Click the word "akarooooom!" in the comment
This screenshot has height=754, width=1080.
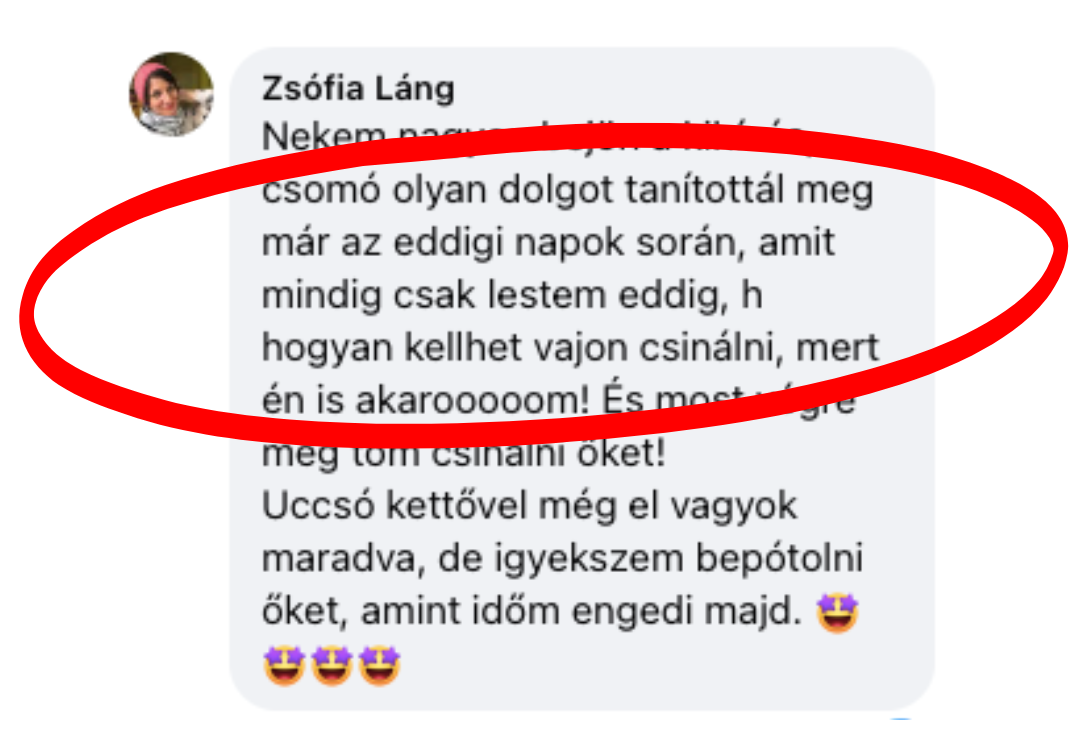click(472, 401)
